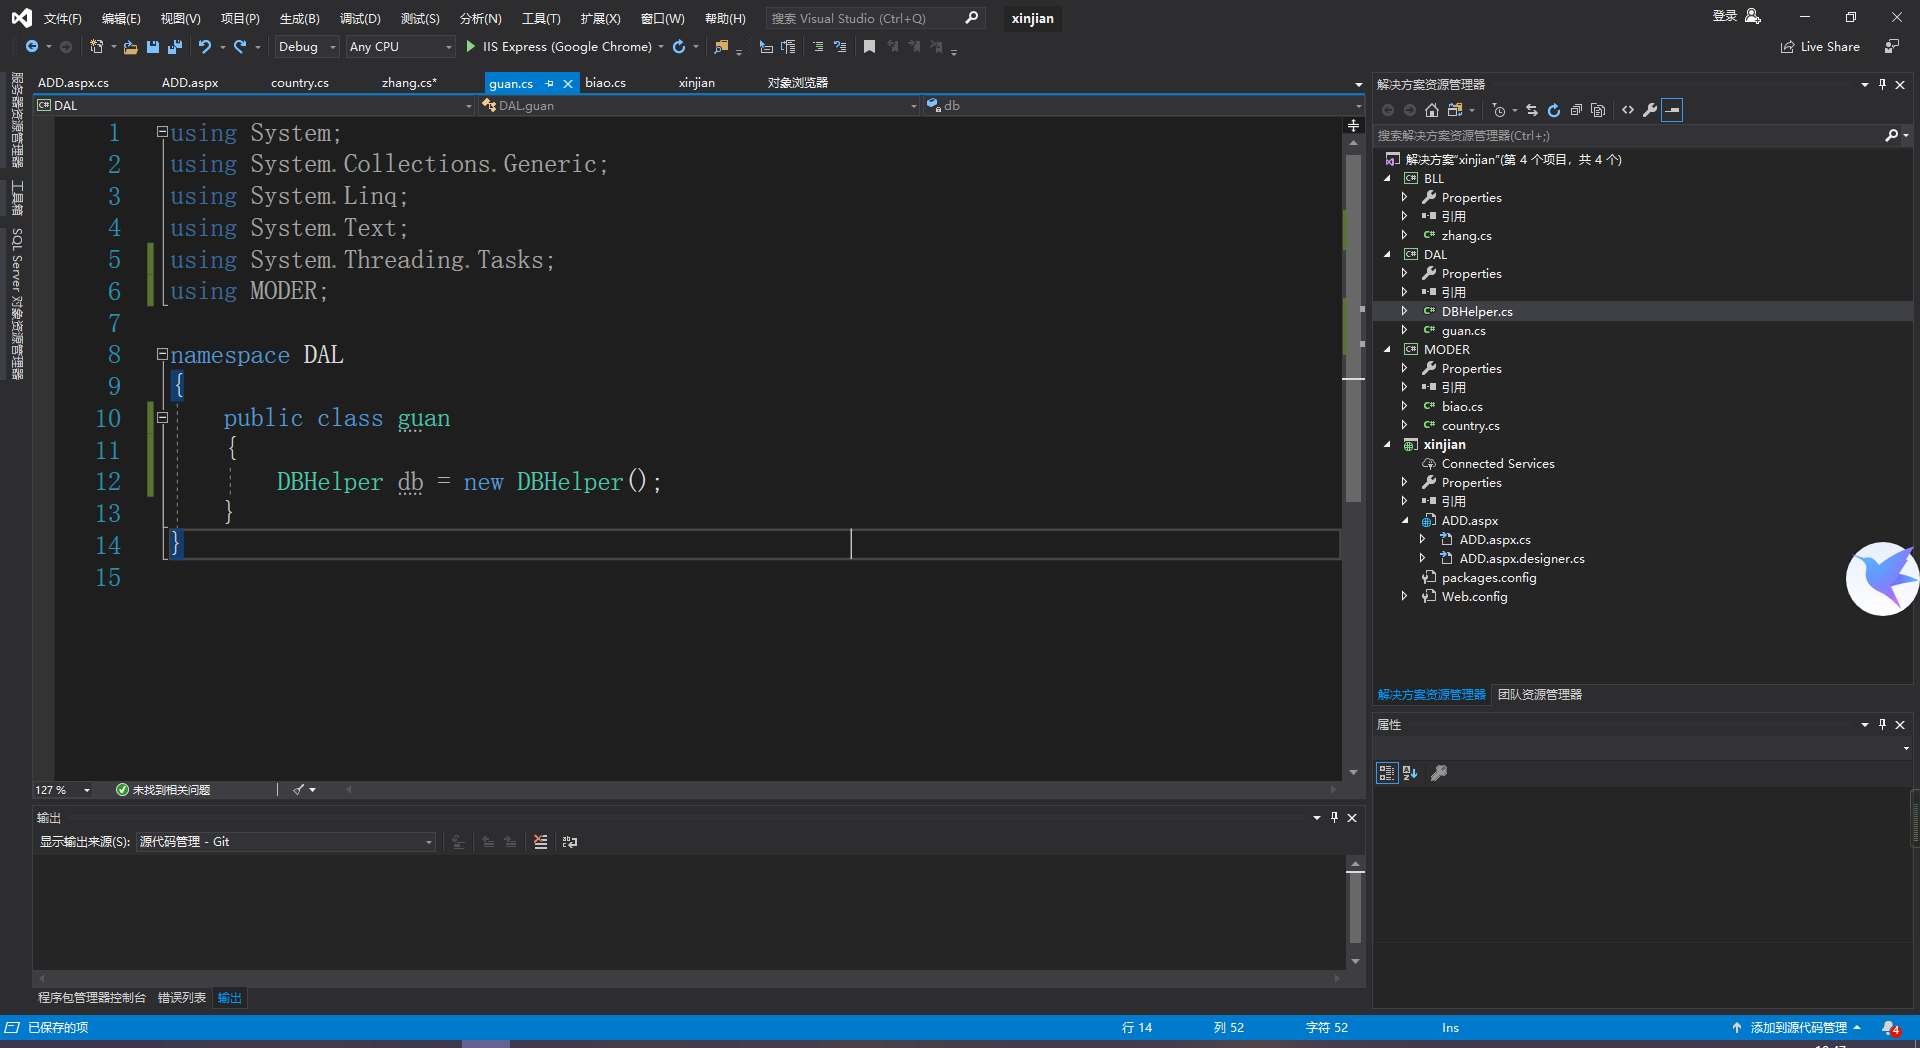Click Home icon in Solution Explorer toolbar
Viewport: 1920px width, 1048px height.
point(1432,110)
